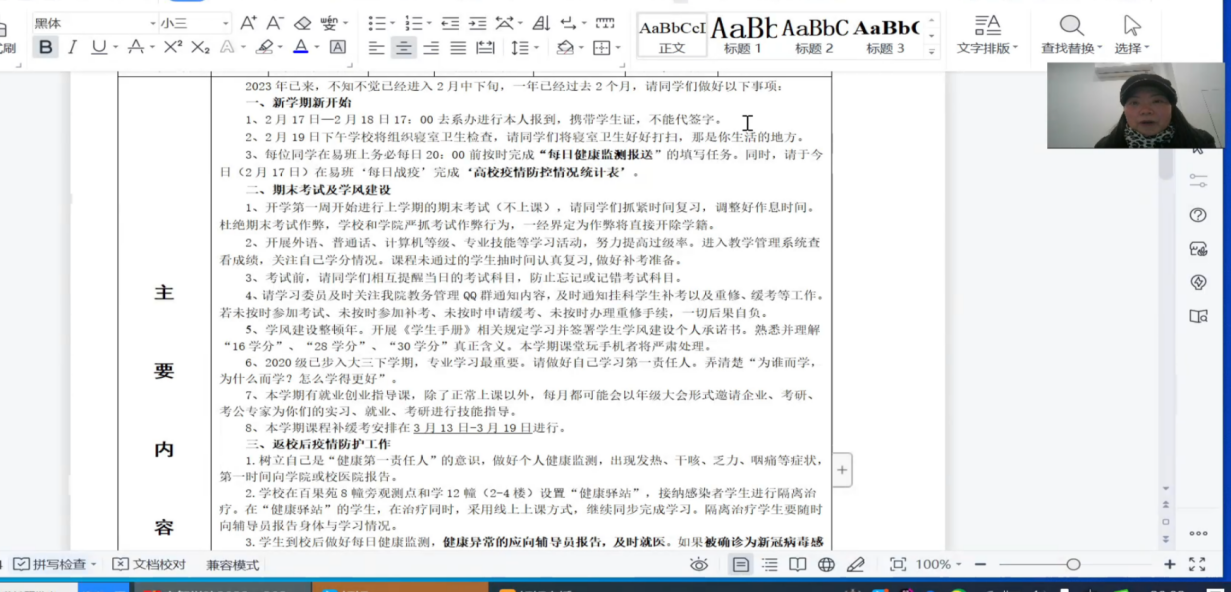Switch to web layout globe icon
The height and width of the screenshot is (592, 1231).
826,564
